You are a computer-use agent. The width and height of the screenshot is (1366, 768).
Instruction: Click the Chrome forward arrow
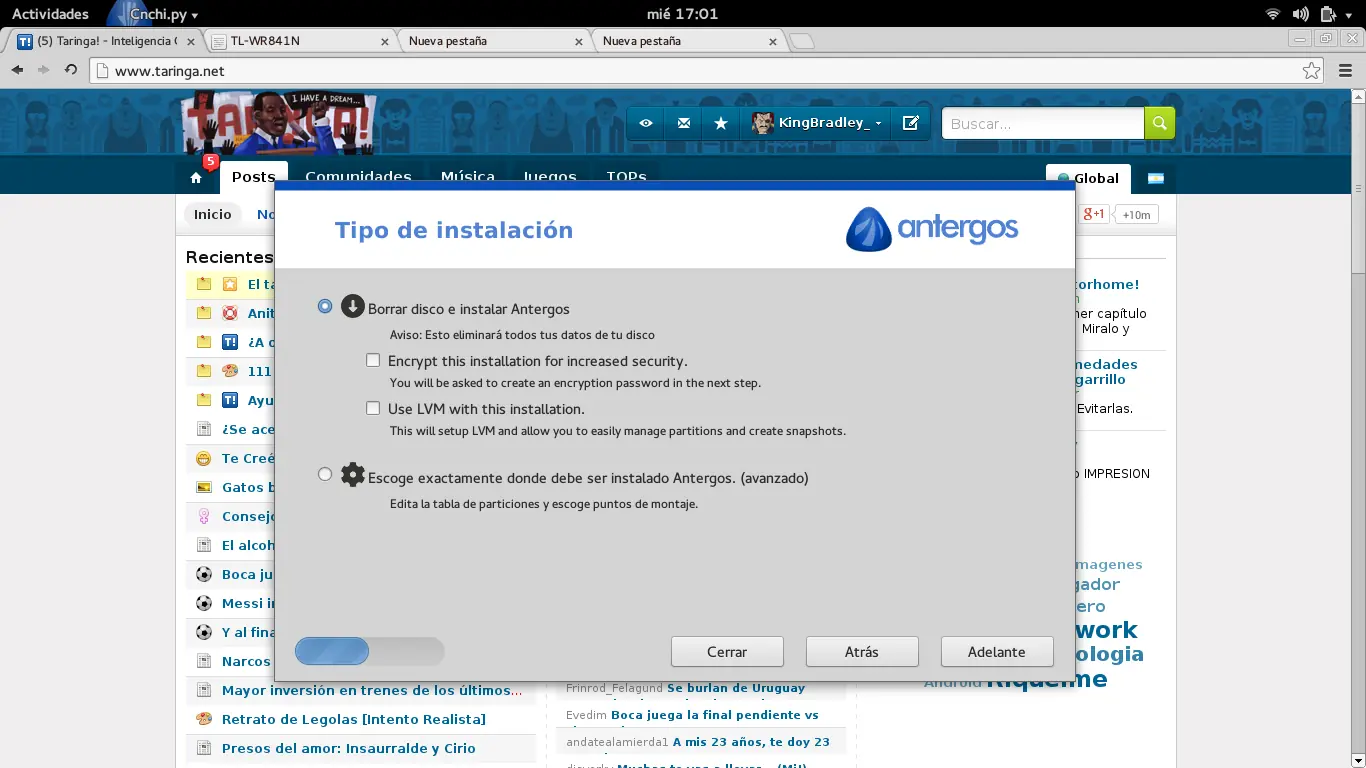pyautogui.click(x=43, y=70)
